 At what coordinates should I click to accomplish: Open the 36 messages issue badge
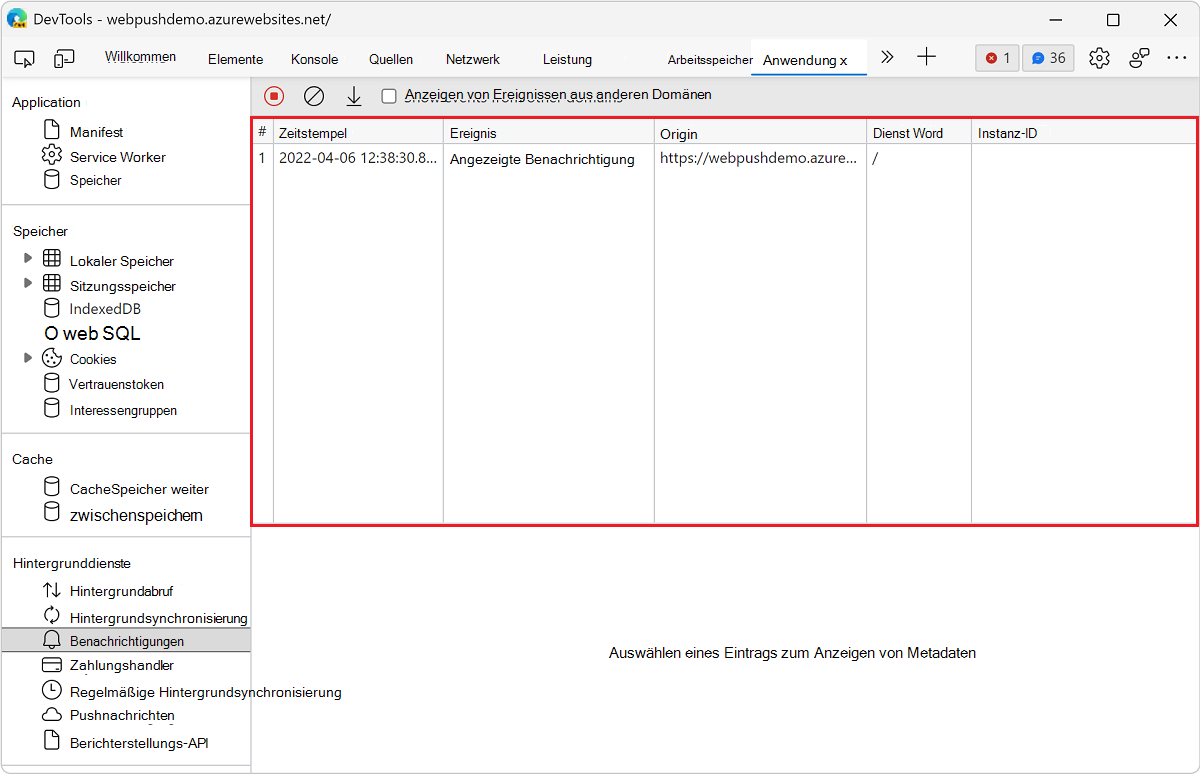click(x=1048, y=58)
